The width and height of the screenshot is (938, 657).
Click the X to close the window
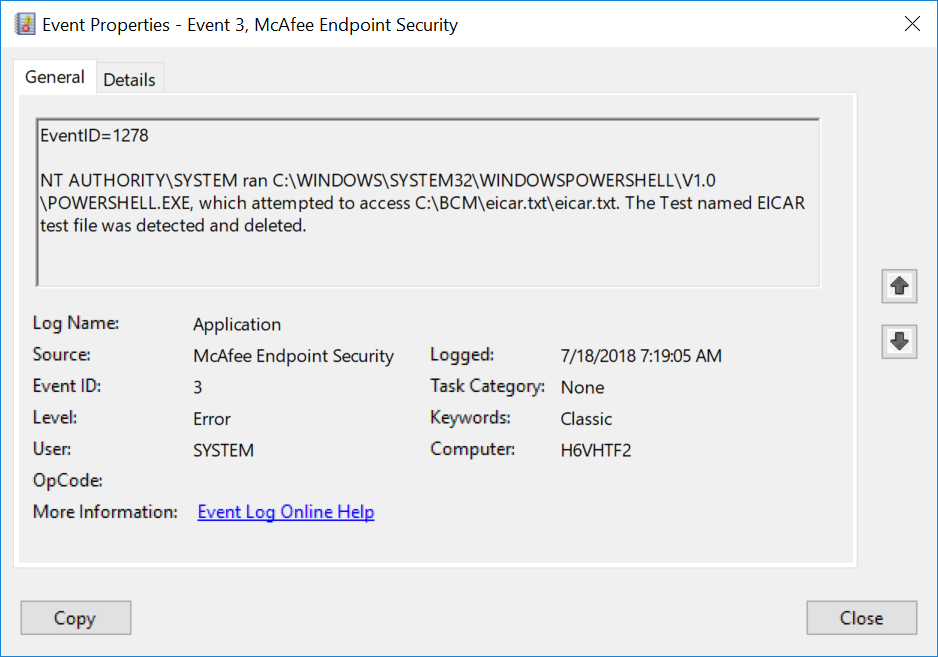point(912,24)
